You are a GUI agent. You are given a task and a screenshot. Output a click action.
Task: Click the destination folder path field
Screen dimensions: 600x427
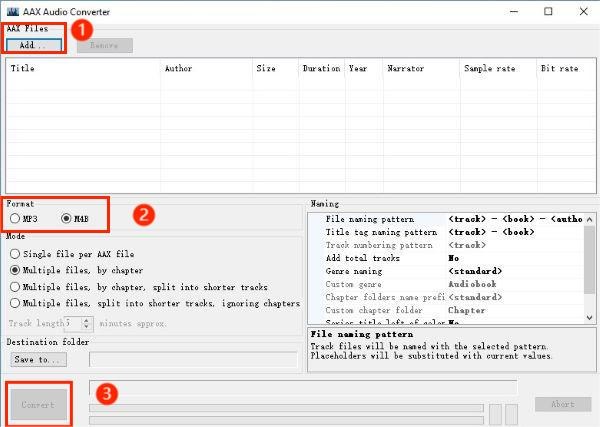point(193,359)
